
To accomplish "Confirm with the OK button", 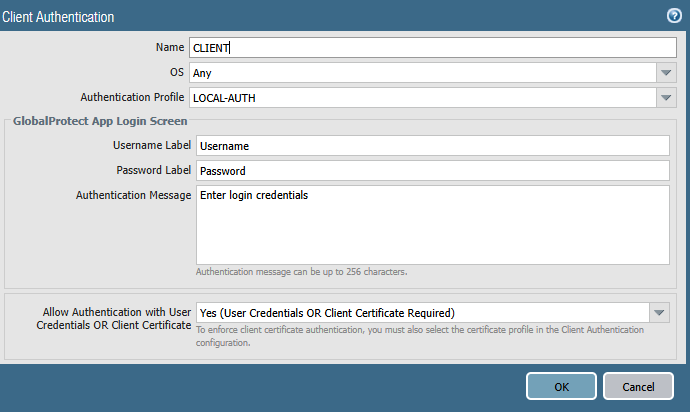I will tap(561, 386).
